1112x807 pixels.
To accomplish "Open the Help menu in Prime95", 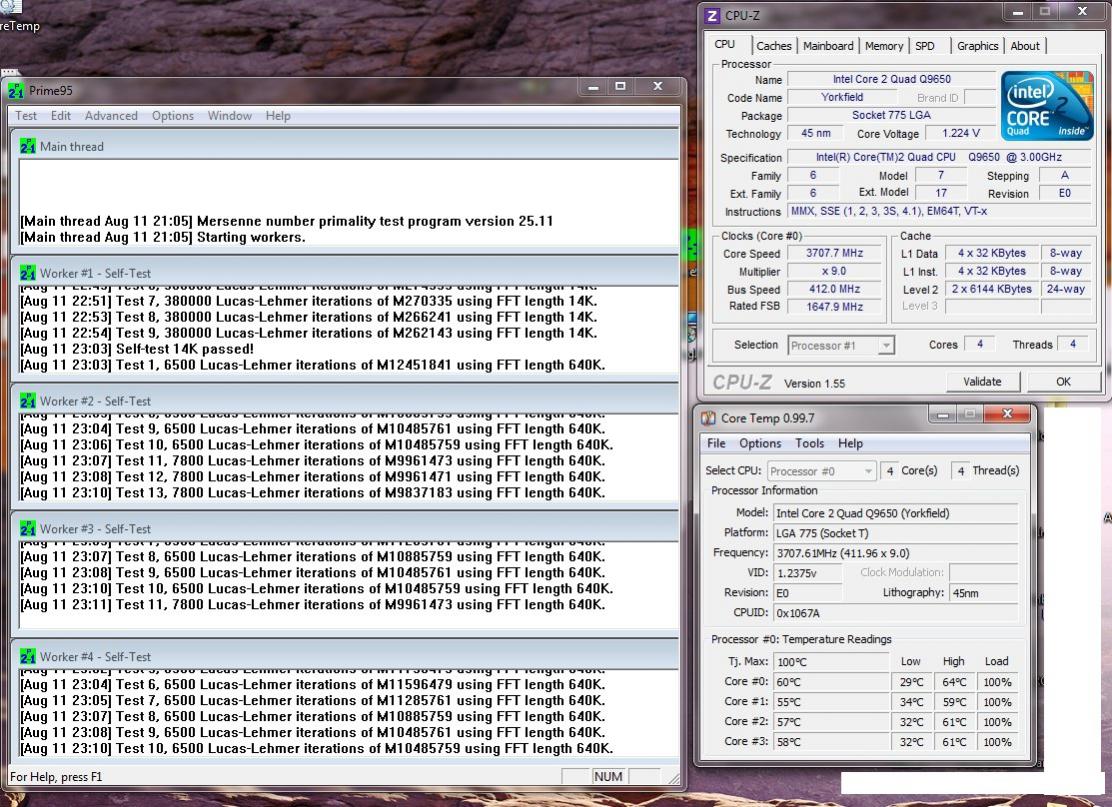I will pyautogui.click(x=278, y=116).
